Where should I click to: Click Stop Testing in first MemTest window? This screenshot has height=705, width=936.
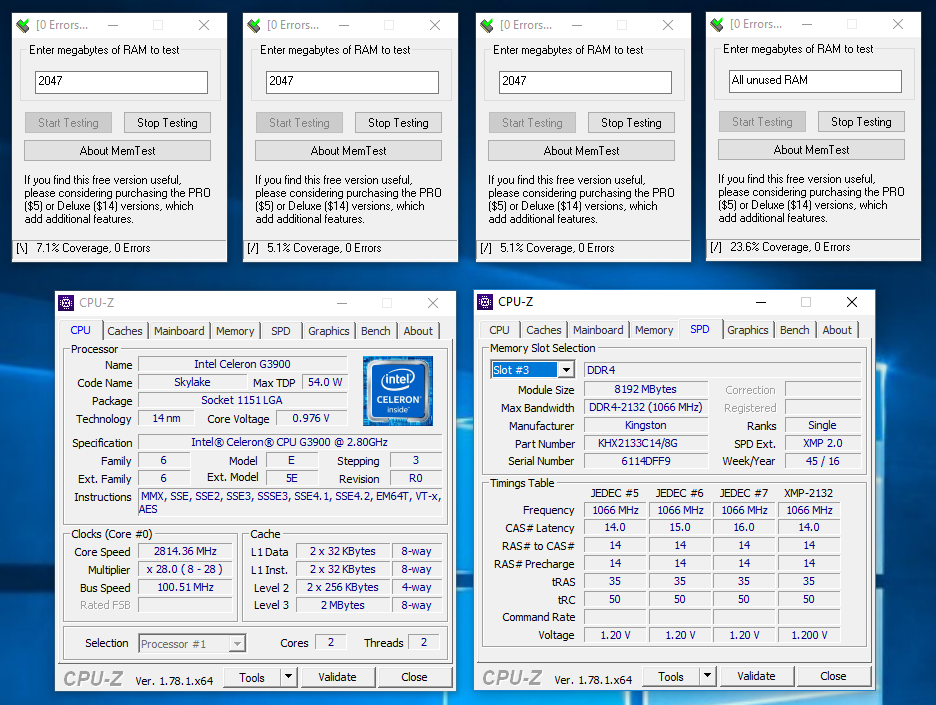tap(167, 122)
